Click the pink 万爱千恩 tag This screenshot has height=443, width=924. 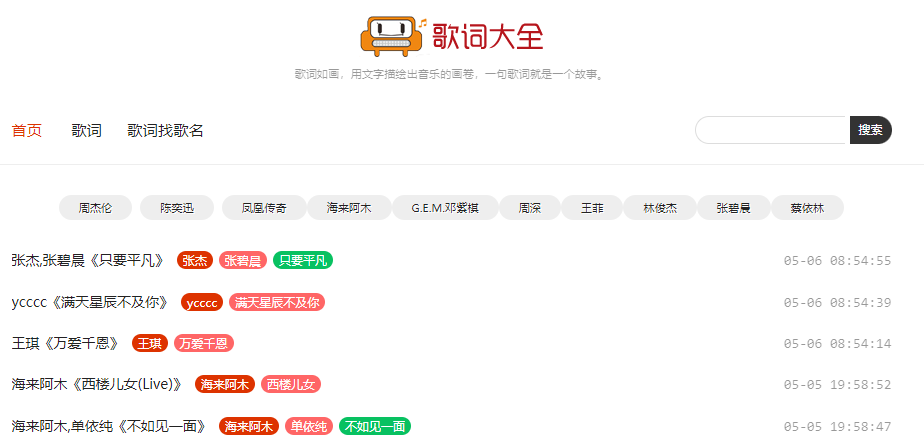point(204,343)
